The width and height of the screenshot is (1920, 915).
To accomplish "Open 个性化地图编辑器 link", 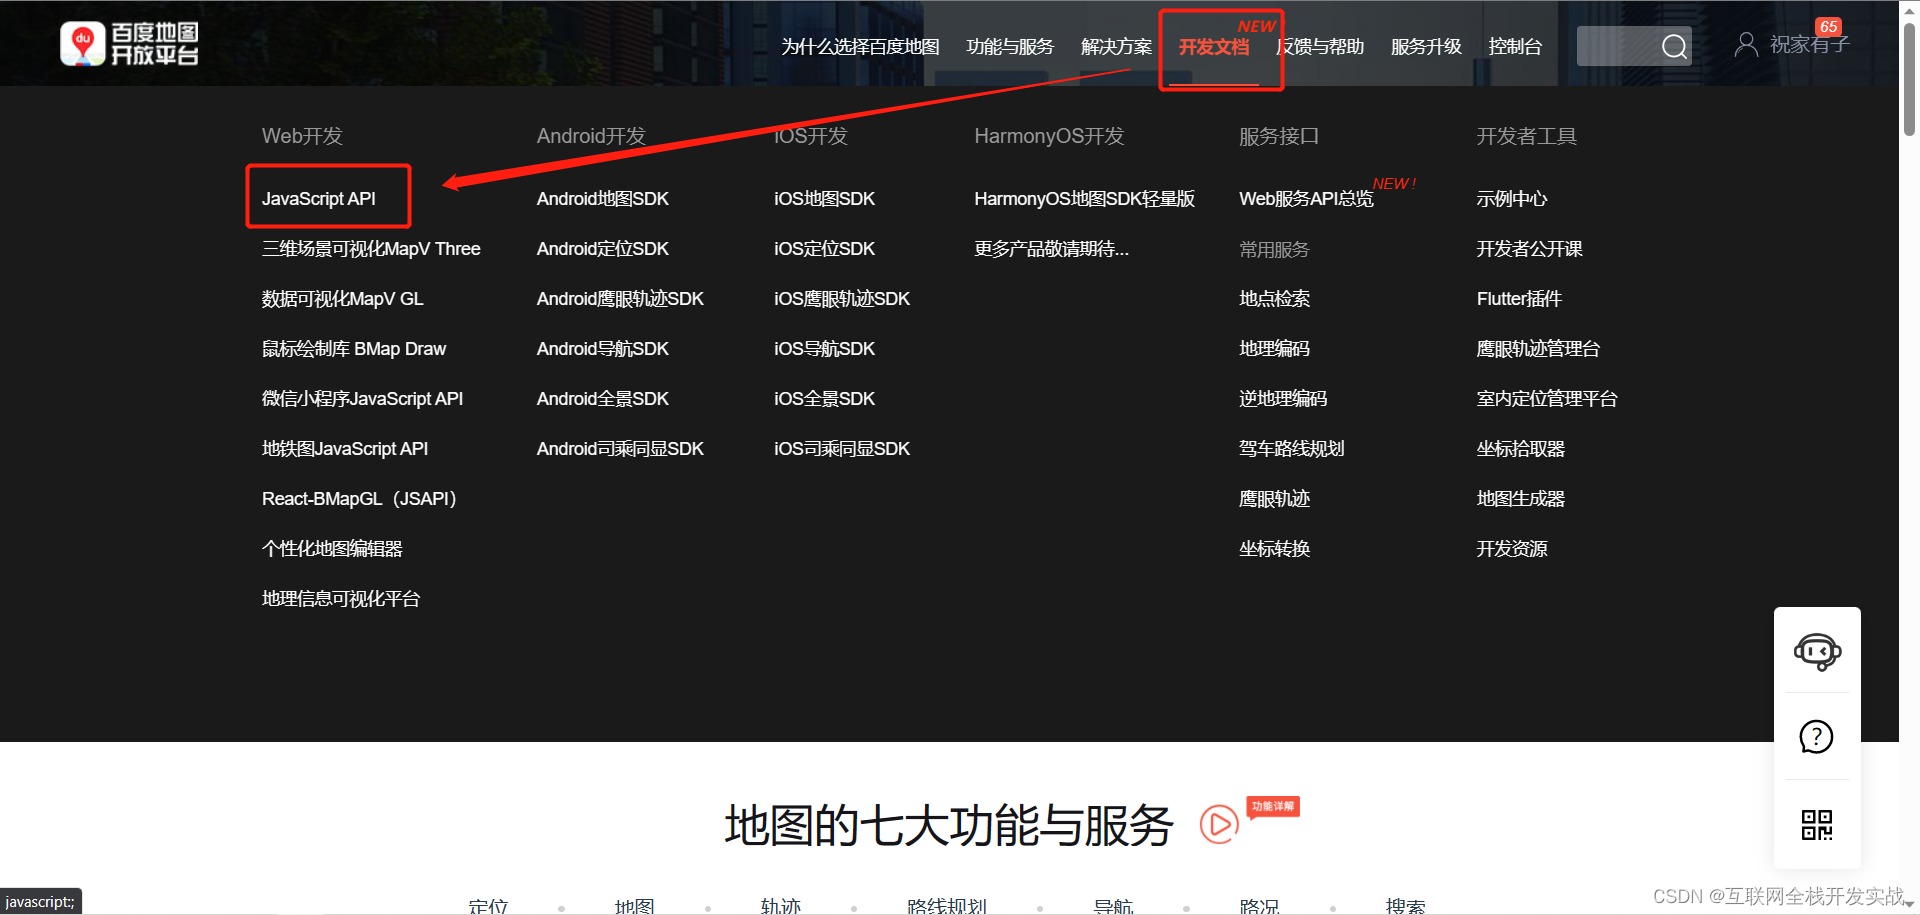I will coord(332,549).
